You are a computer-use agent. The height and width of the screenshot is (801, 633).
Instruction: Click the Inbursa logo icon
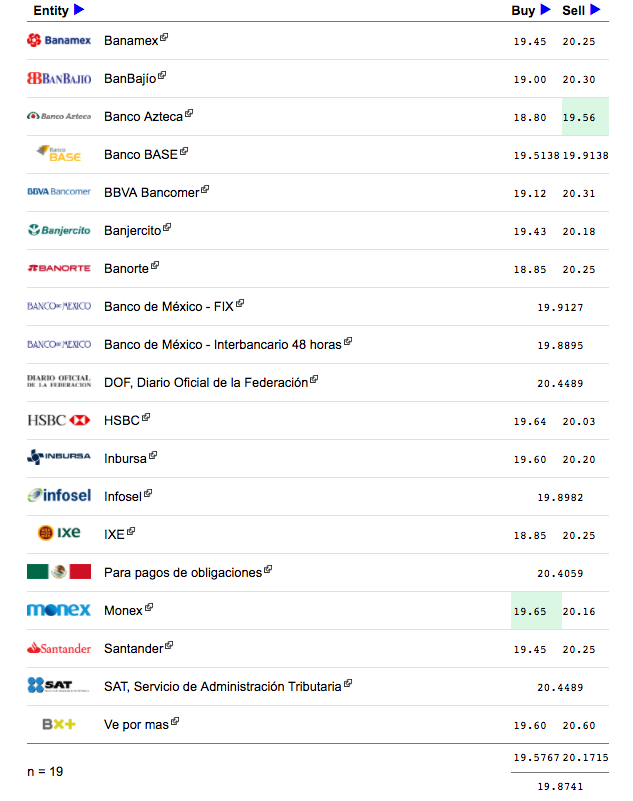[59, 458]
